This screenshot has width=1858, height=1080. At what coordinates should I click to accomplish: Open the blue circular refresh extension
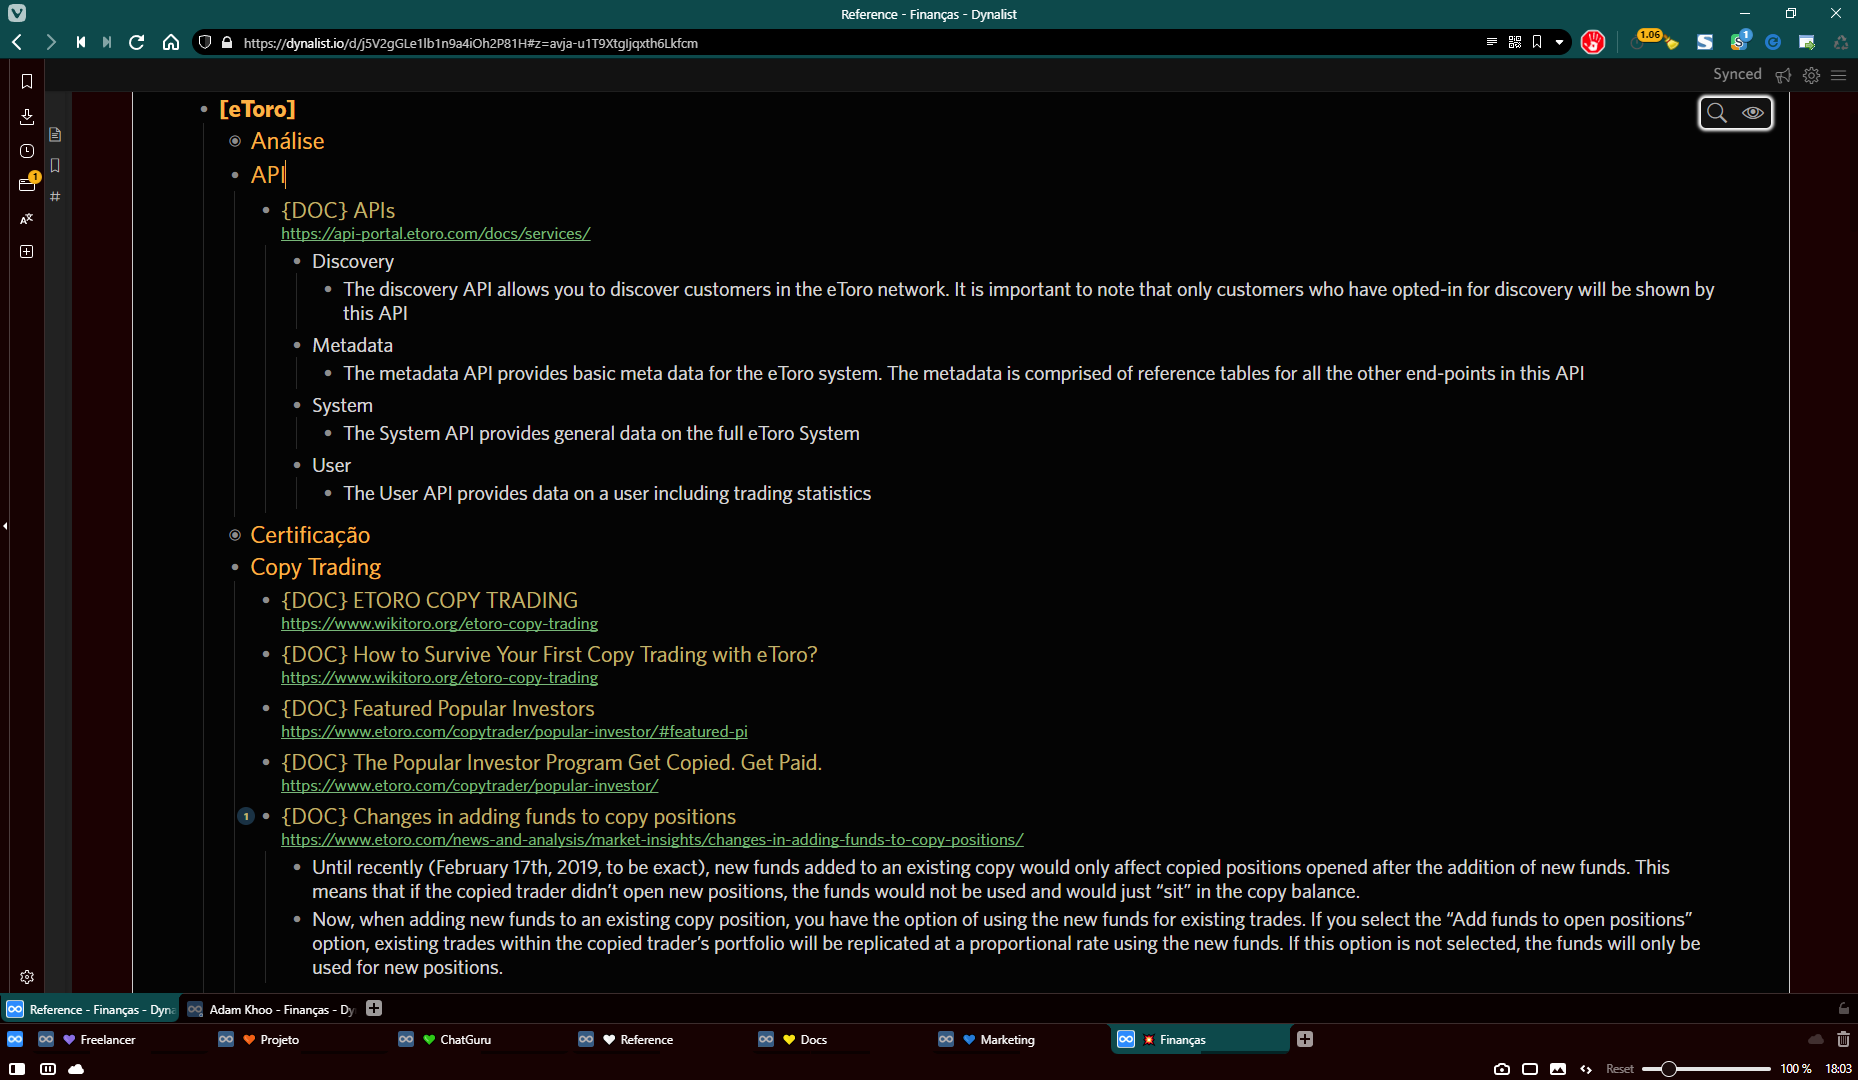(1773, 42)
